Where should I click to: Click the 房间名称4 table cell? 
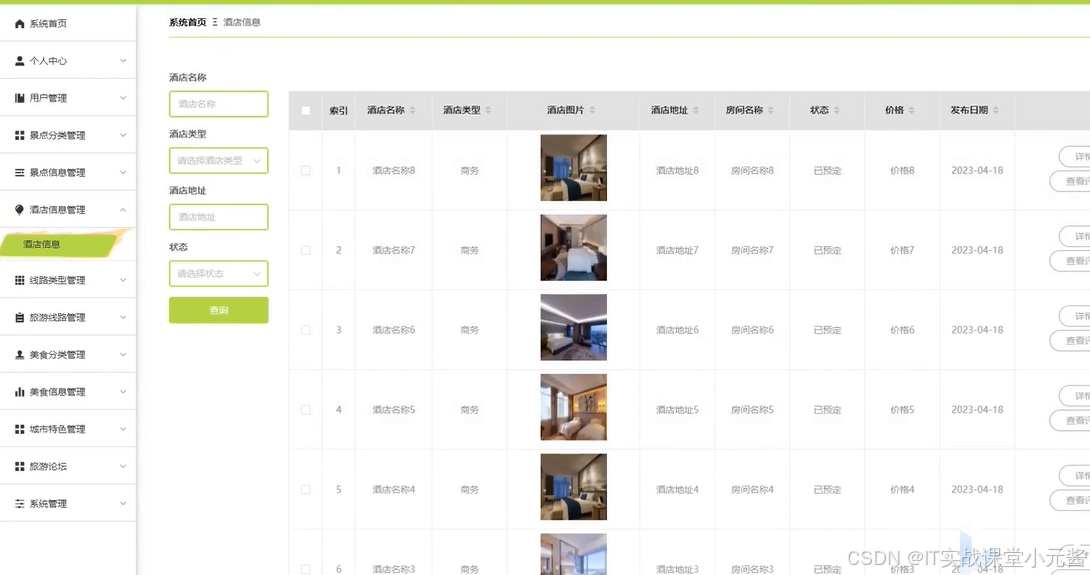(x=751, y=490)
